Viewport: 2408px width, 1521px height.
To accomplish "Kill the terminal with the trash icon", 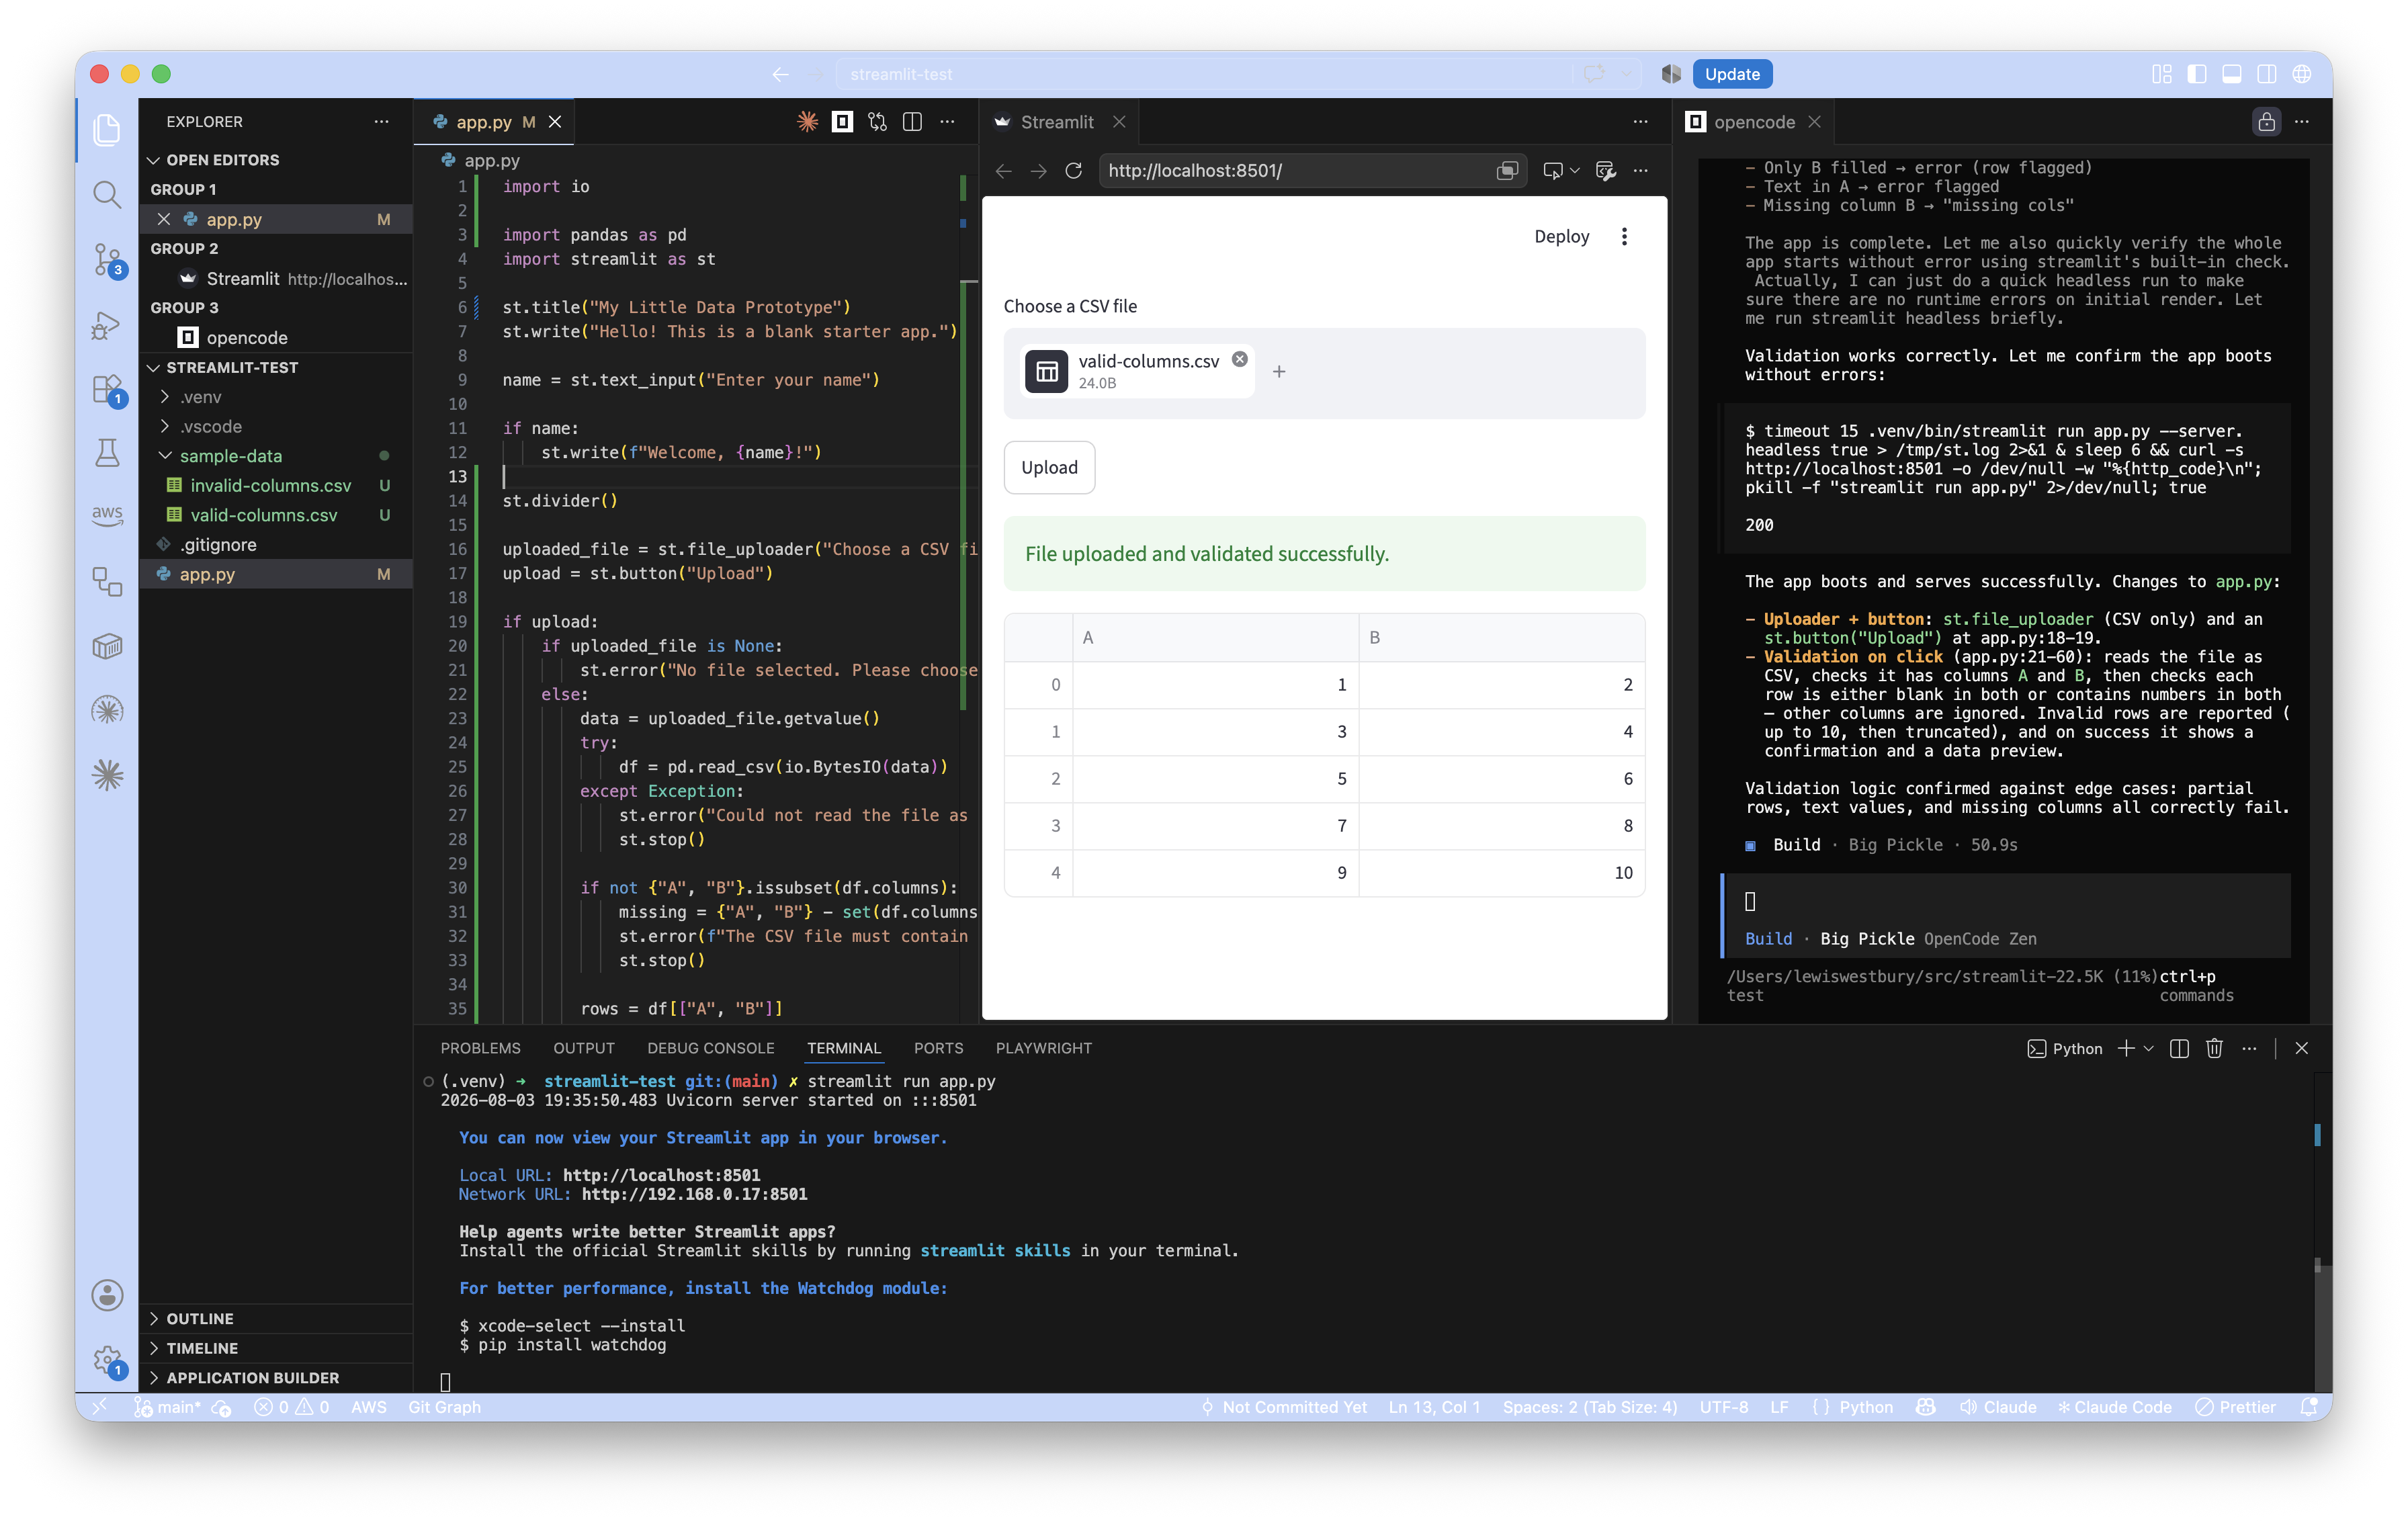I will [x=2214, y=1048].
